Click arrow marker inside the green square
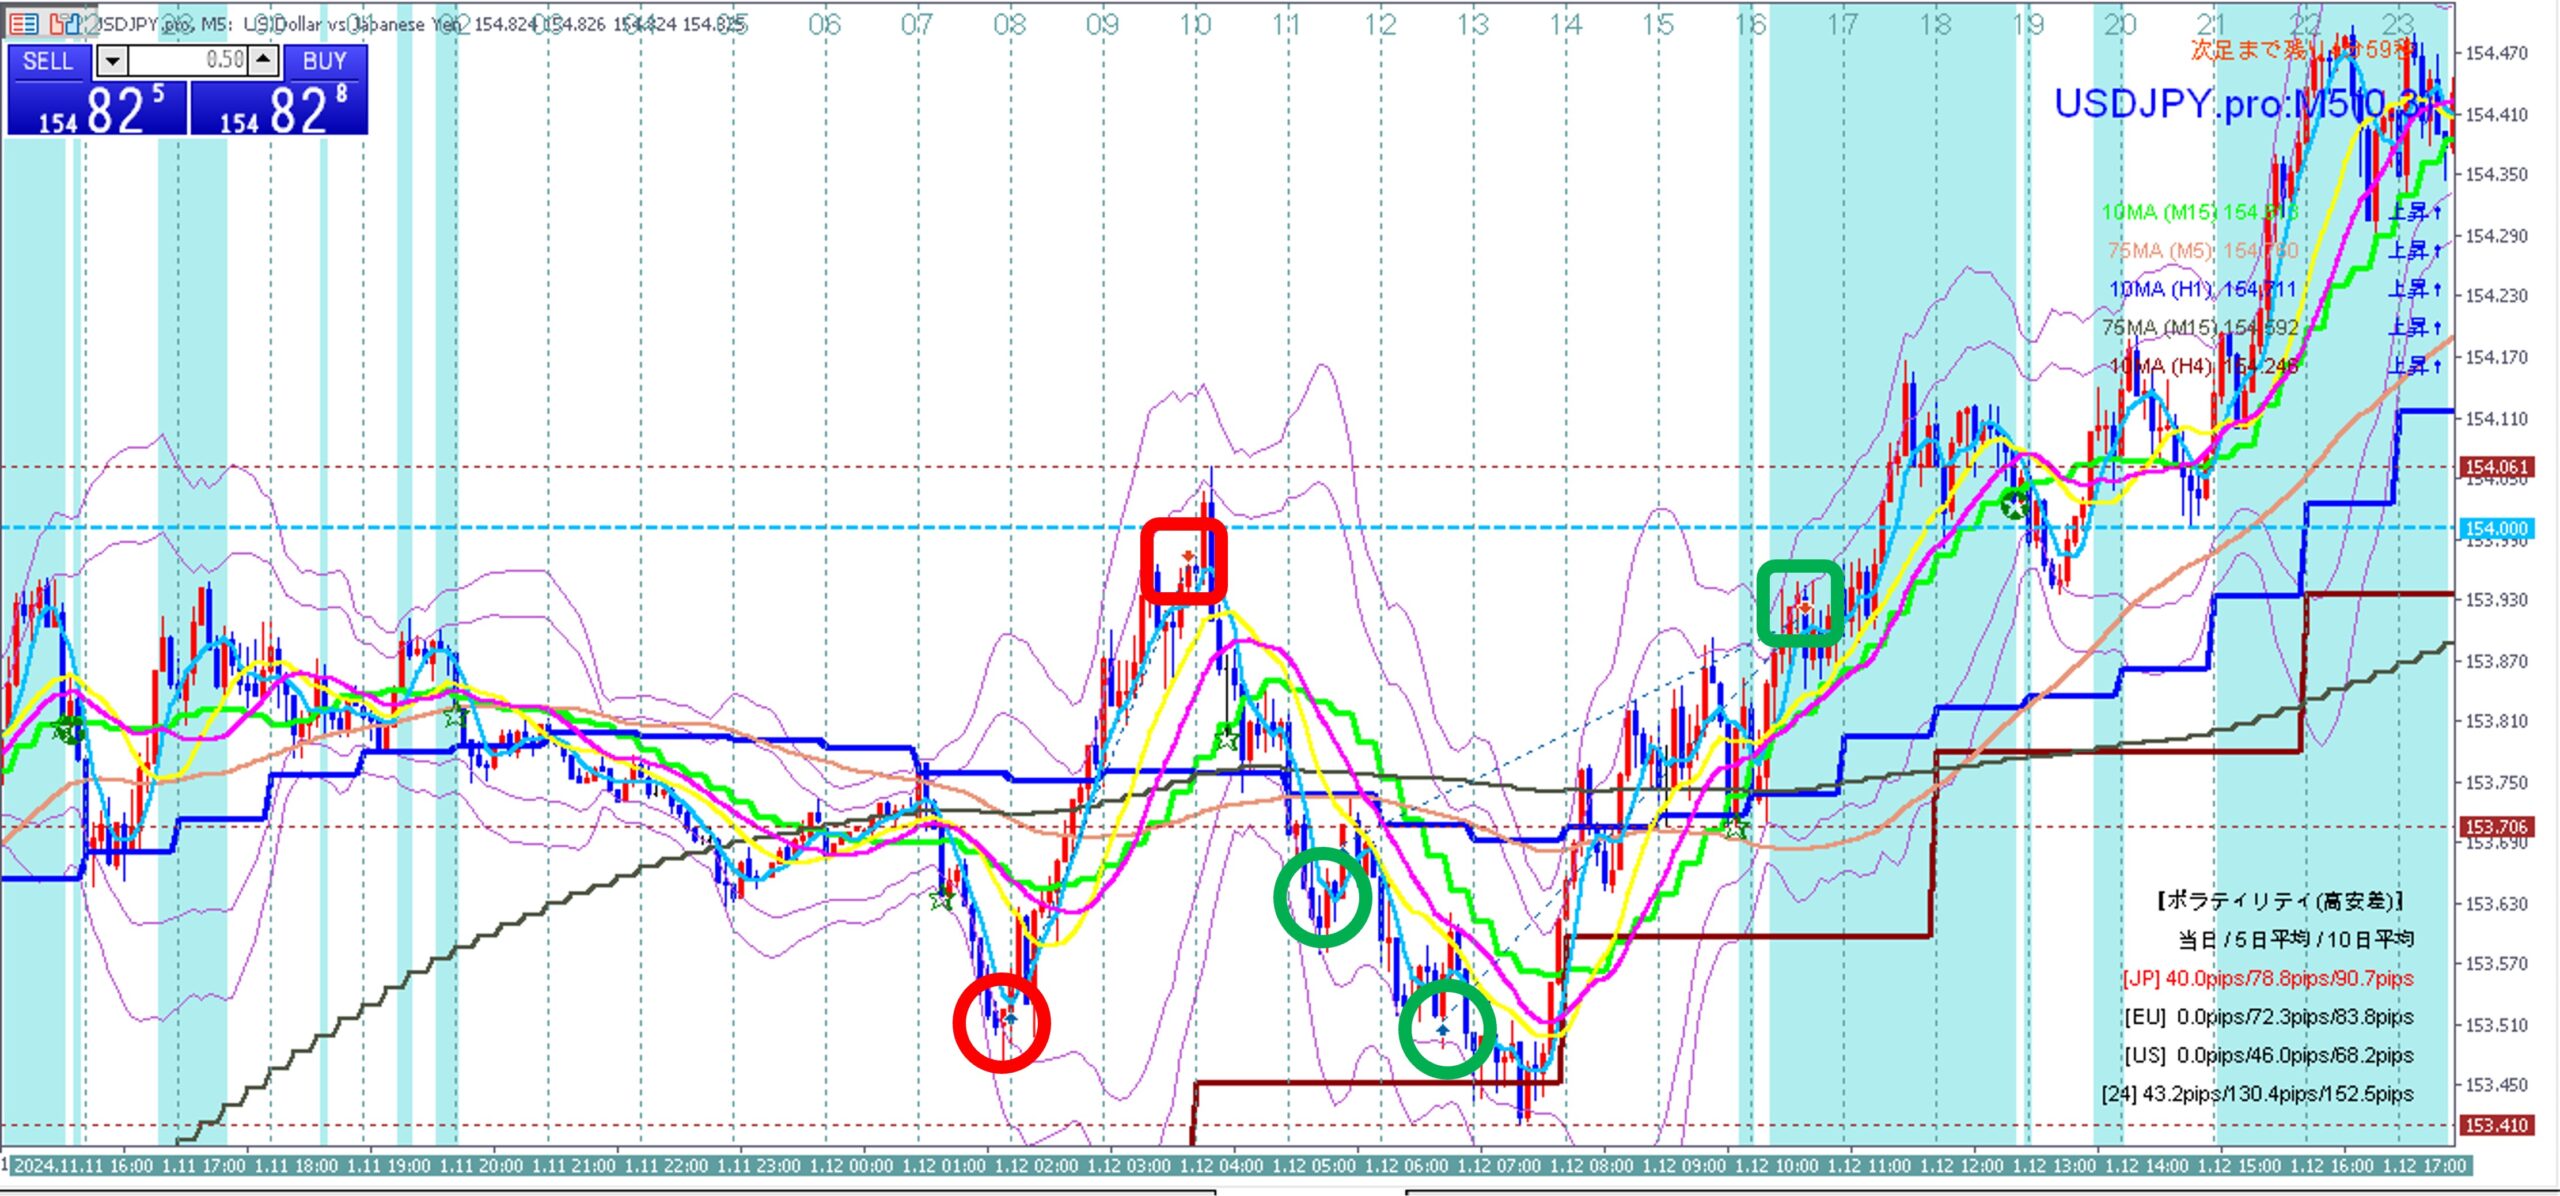2560x1196 pixels. [1804, 606]
